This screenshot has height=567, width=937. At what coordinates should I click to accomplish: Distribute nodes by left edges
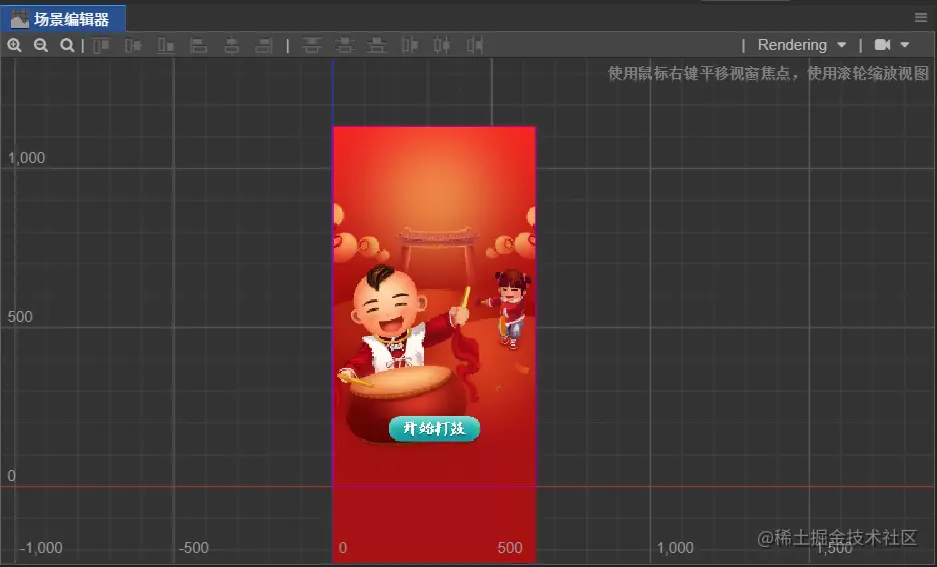409,45
